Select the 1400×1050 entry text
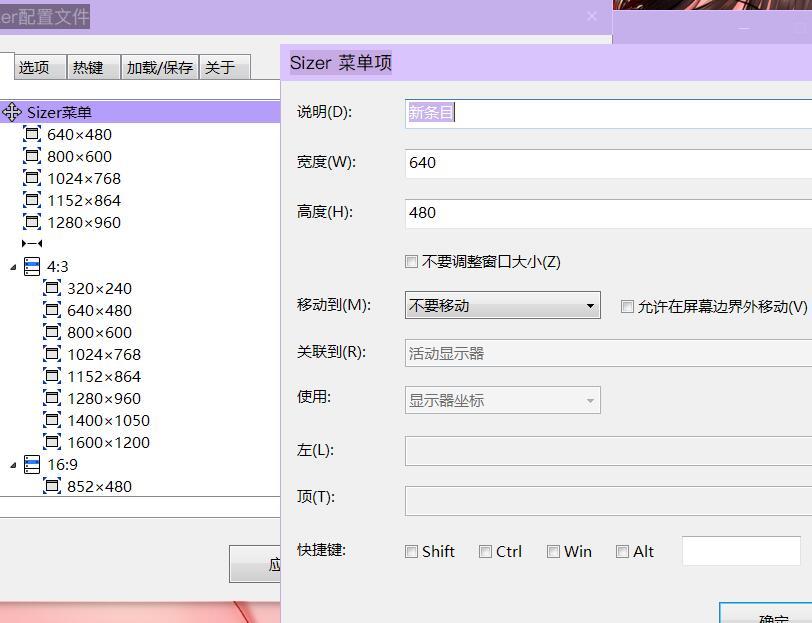Viewport: 812px width, 623px height. [109, 421]
